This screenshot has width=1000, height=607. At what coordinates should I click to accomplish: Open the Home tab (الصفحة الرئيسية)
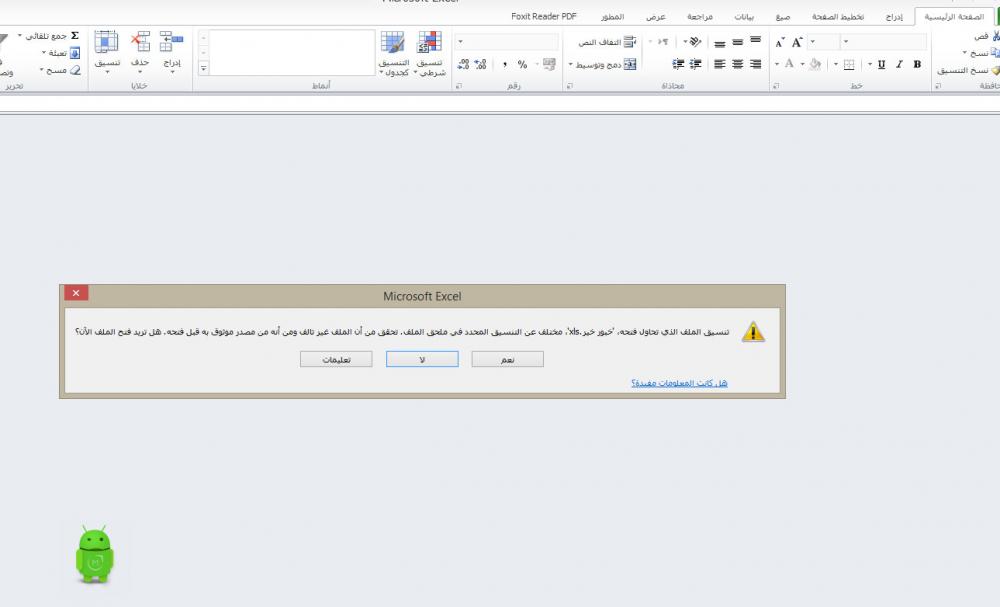click(954, 17)
